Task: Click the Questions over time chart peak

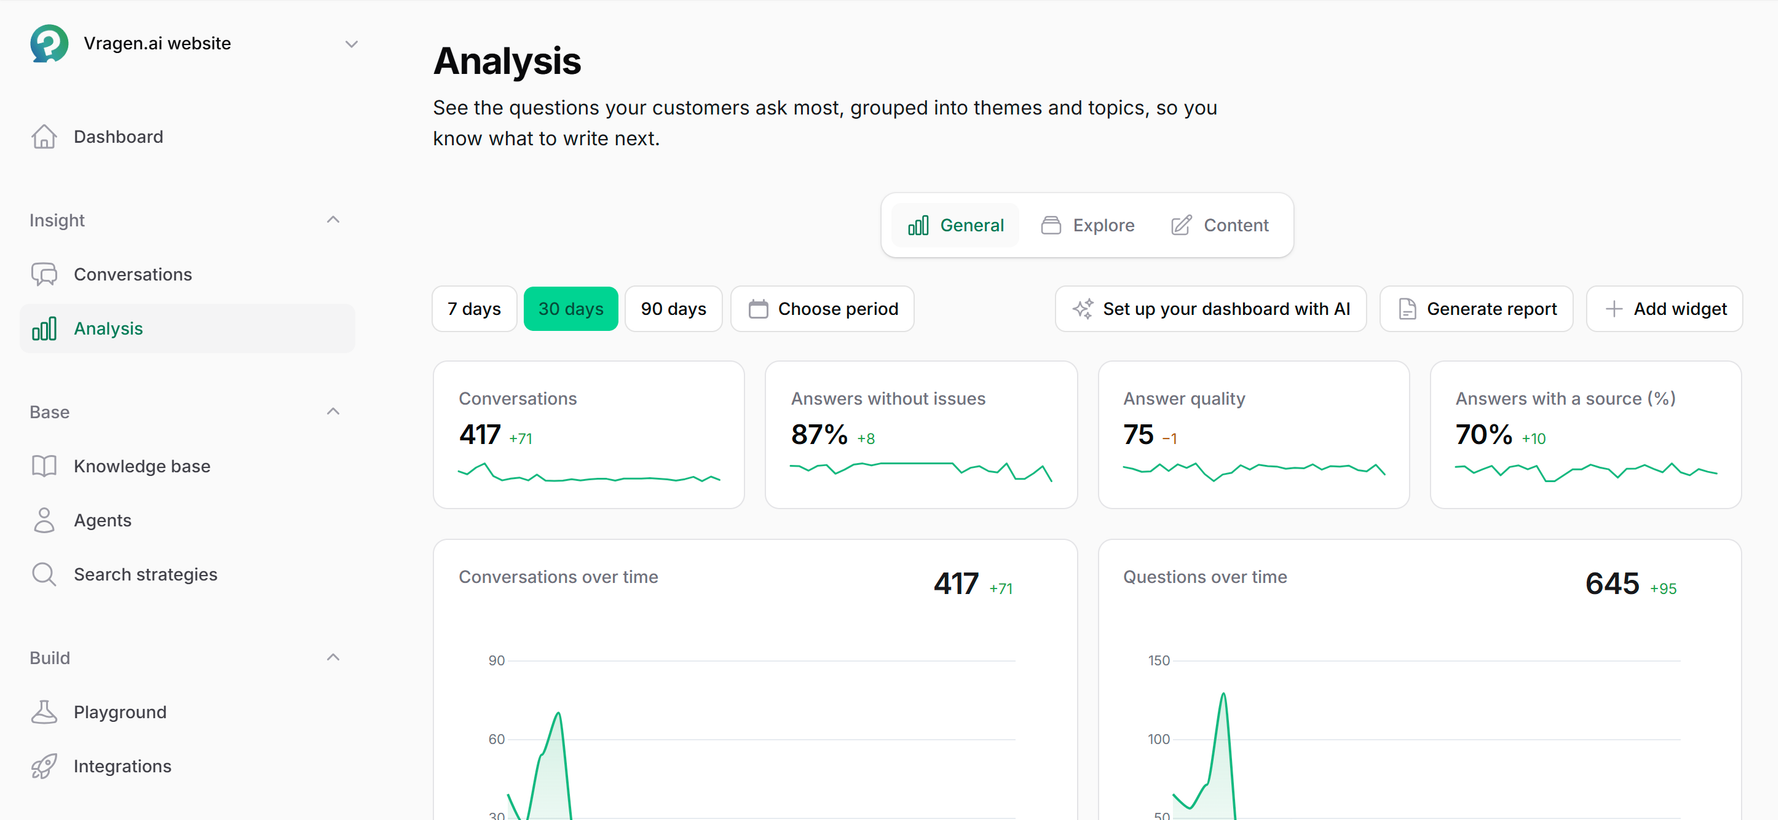Action: [1223, 695]
